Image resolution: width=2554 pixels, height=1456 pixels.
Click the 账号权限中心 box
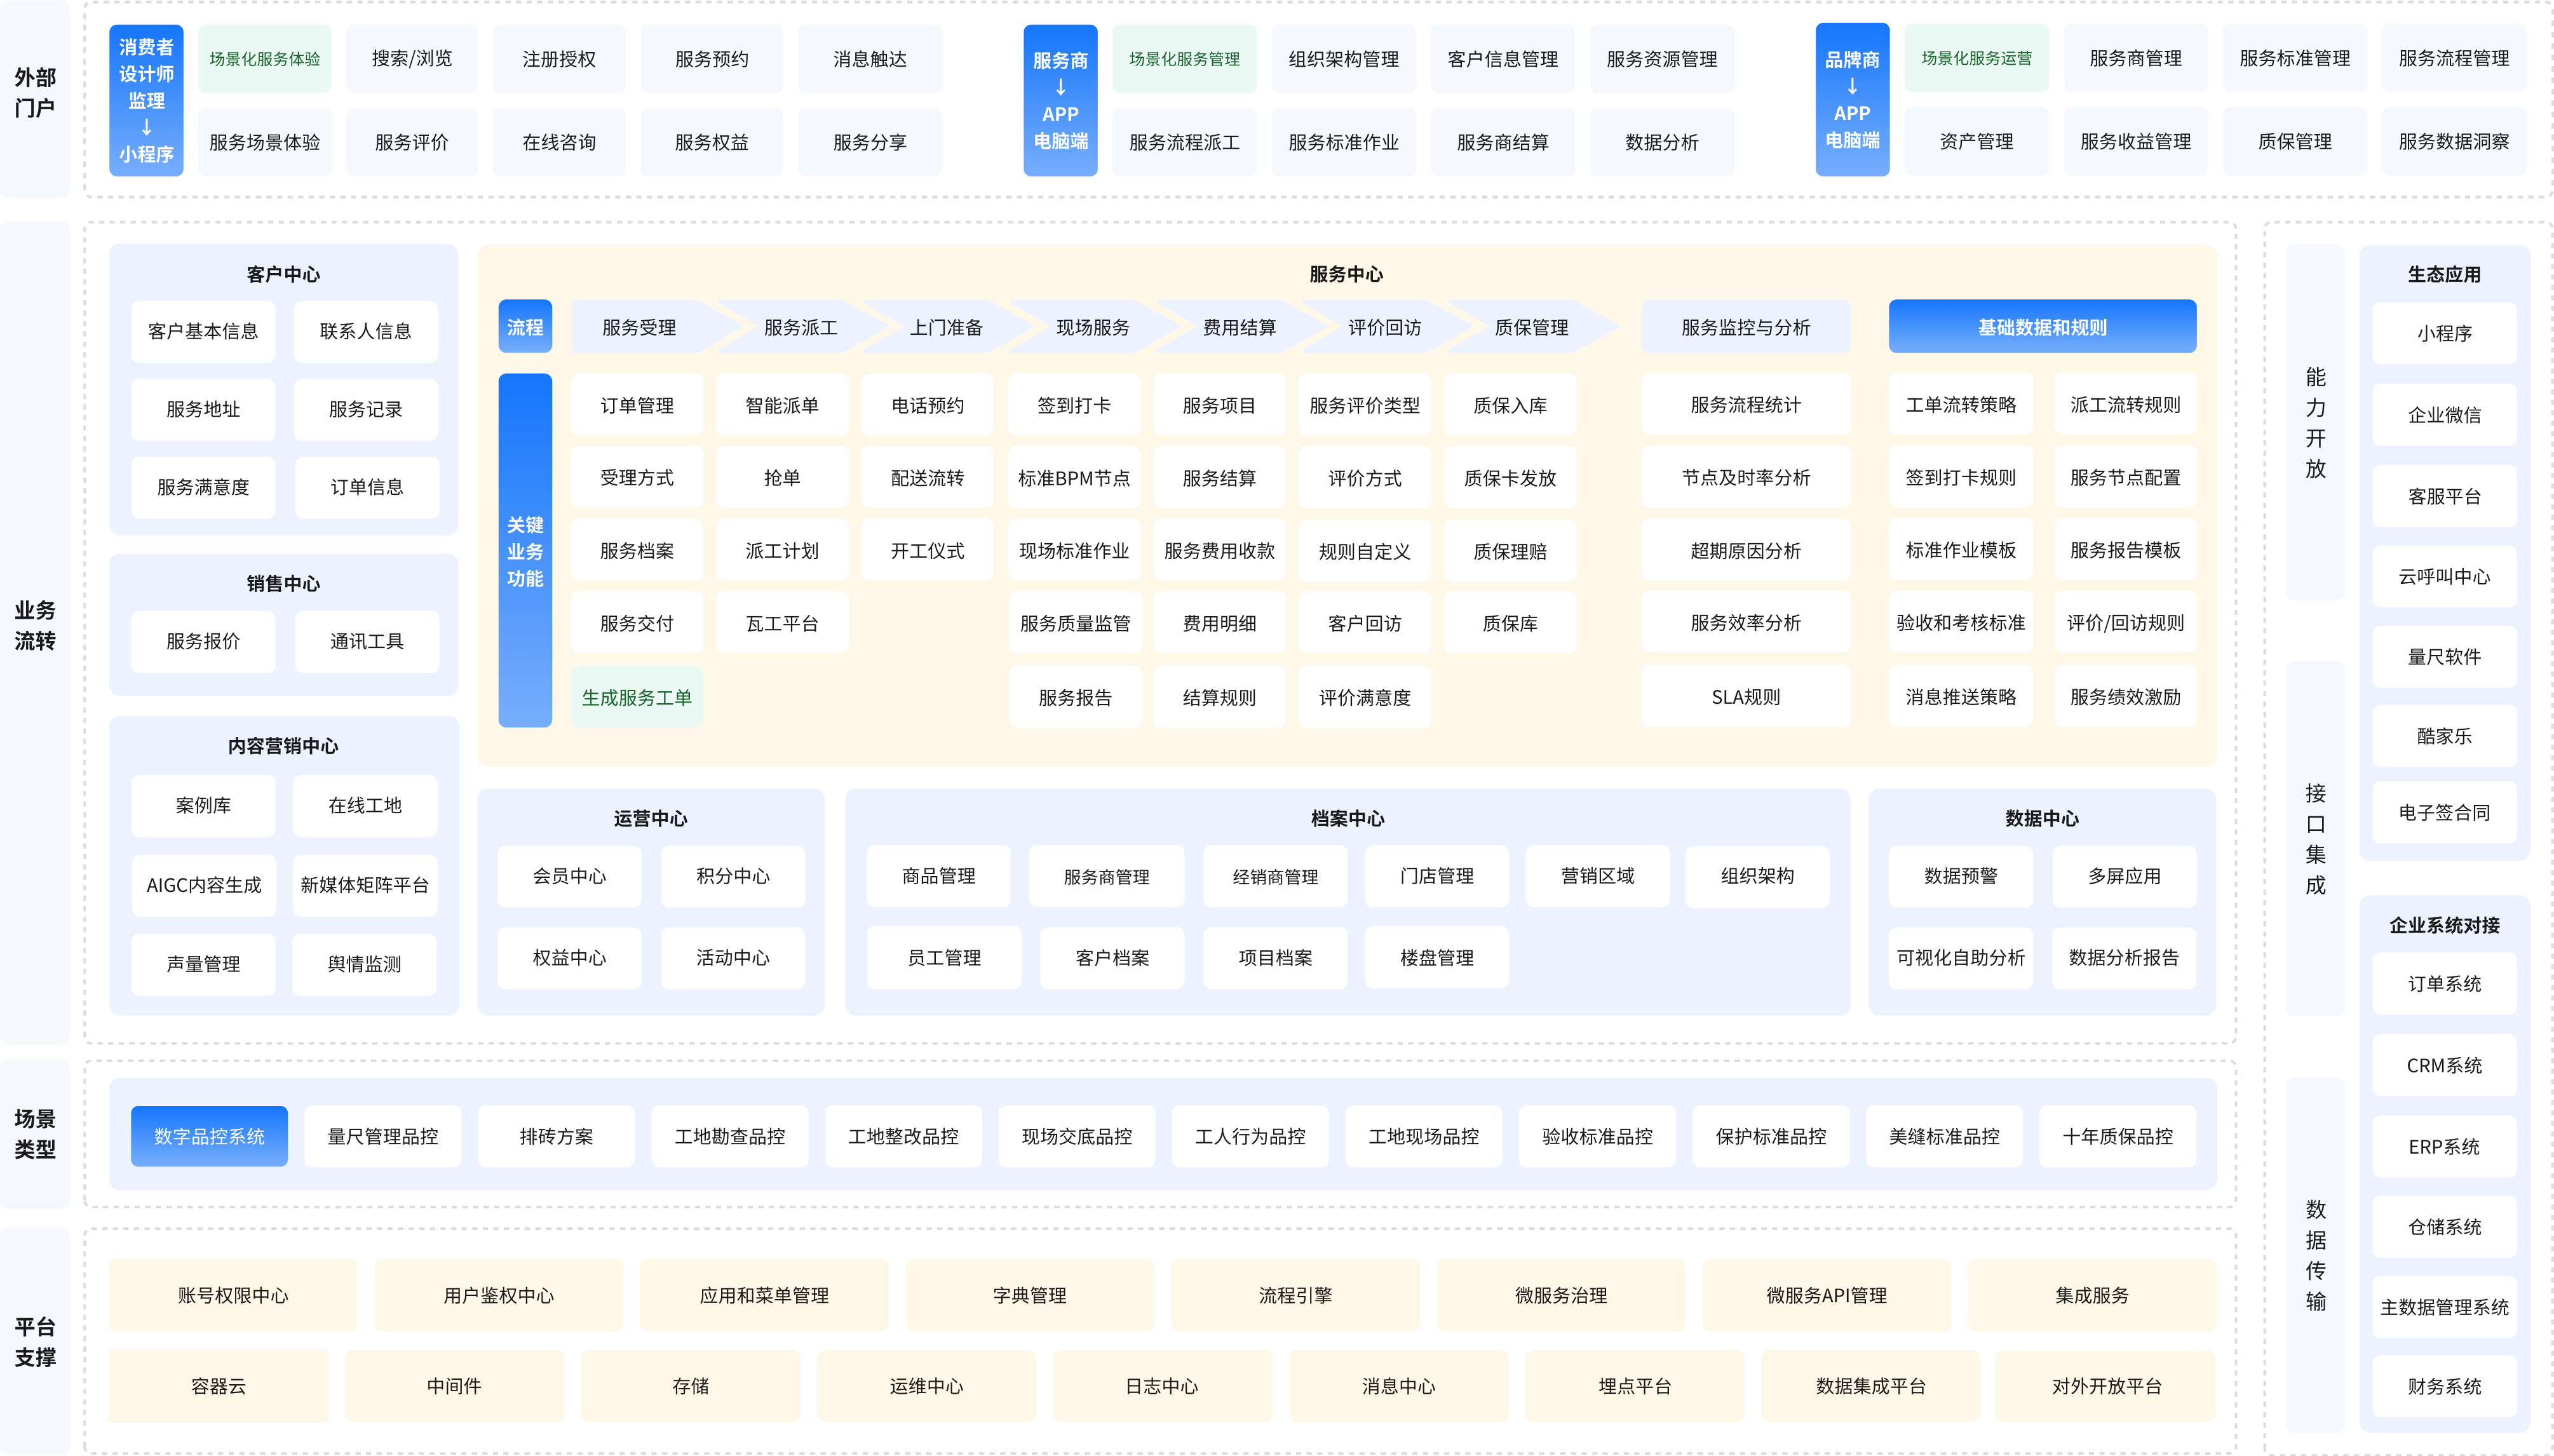point(233,1295)
